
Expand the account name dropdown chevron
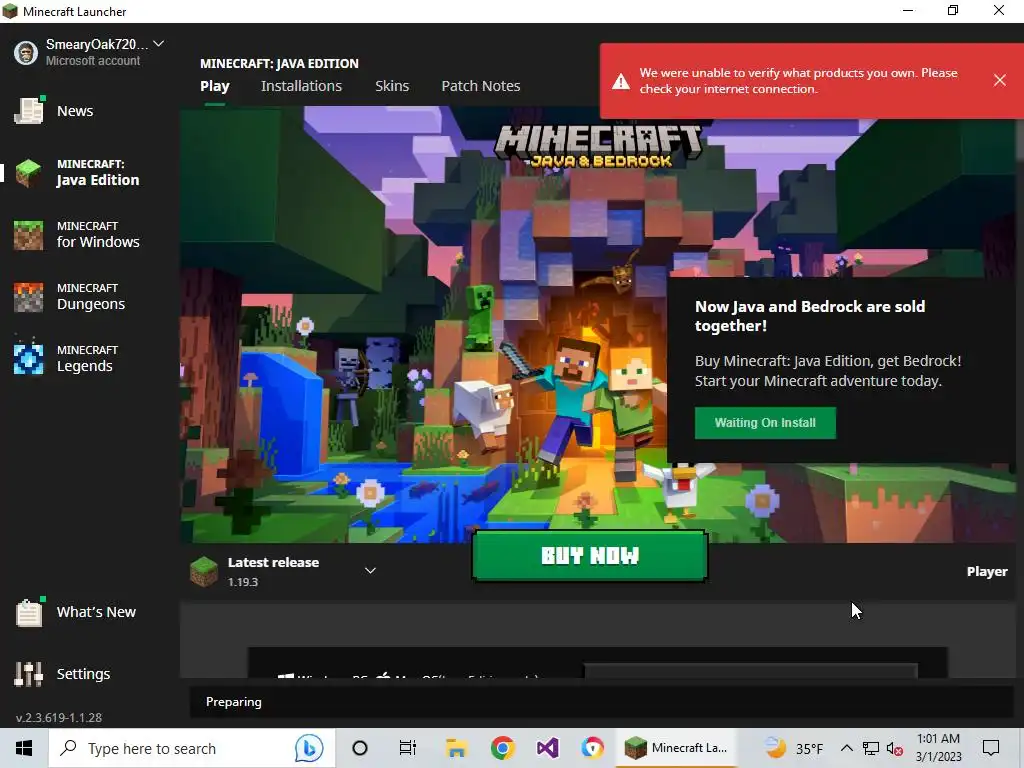pyautogui.click(x=159, y=44)
